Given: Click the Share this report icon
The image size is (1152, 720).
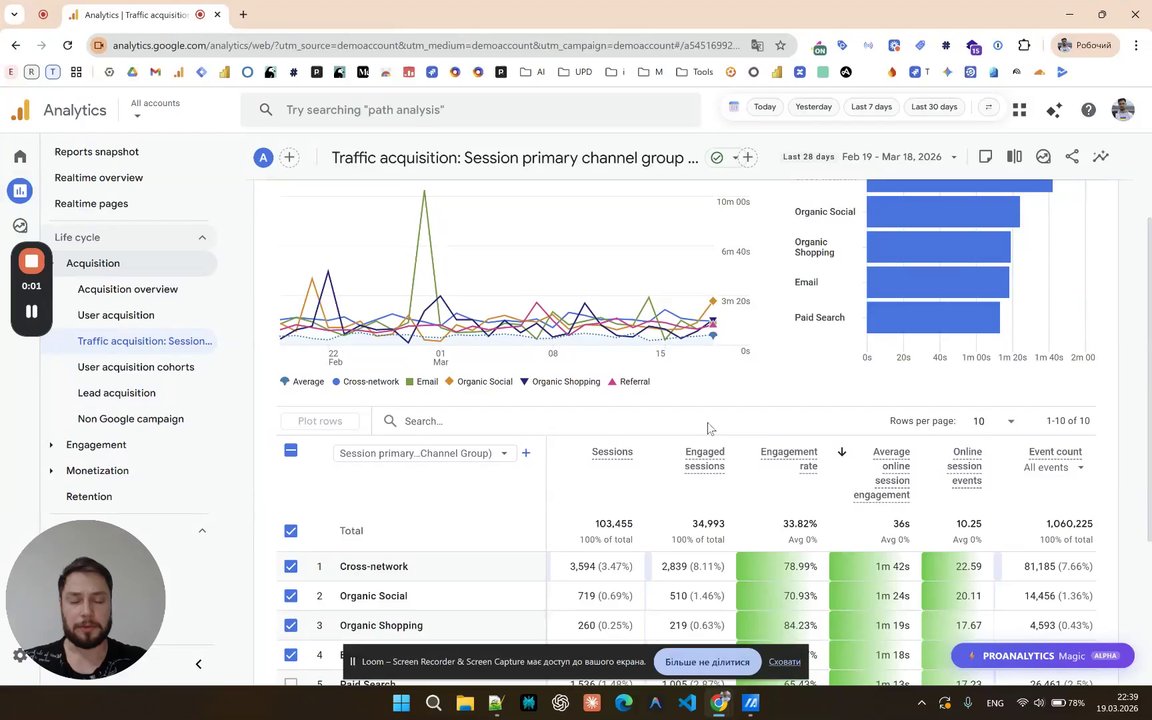Looking at the screenshot, I should [x=1072, y=156].
